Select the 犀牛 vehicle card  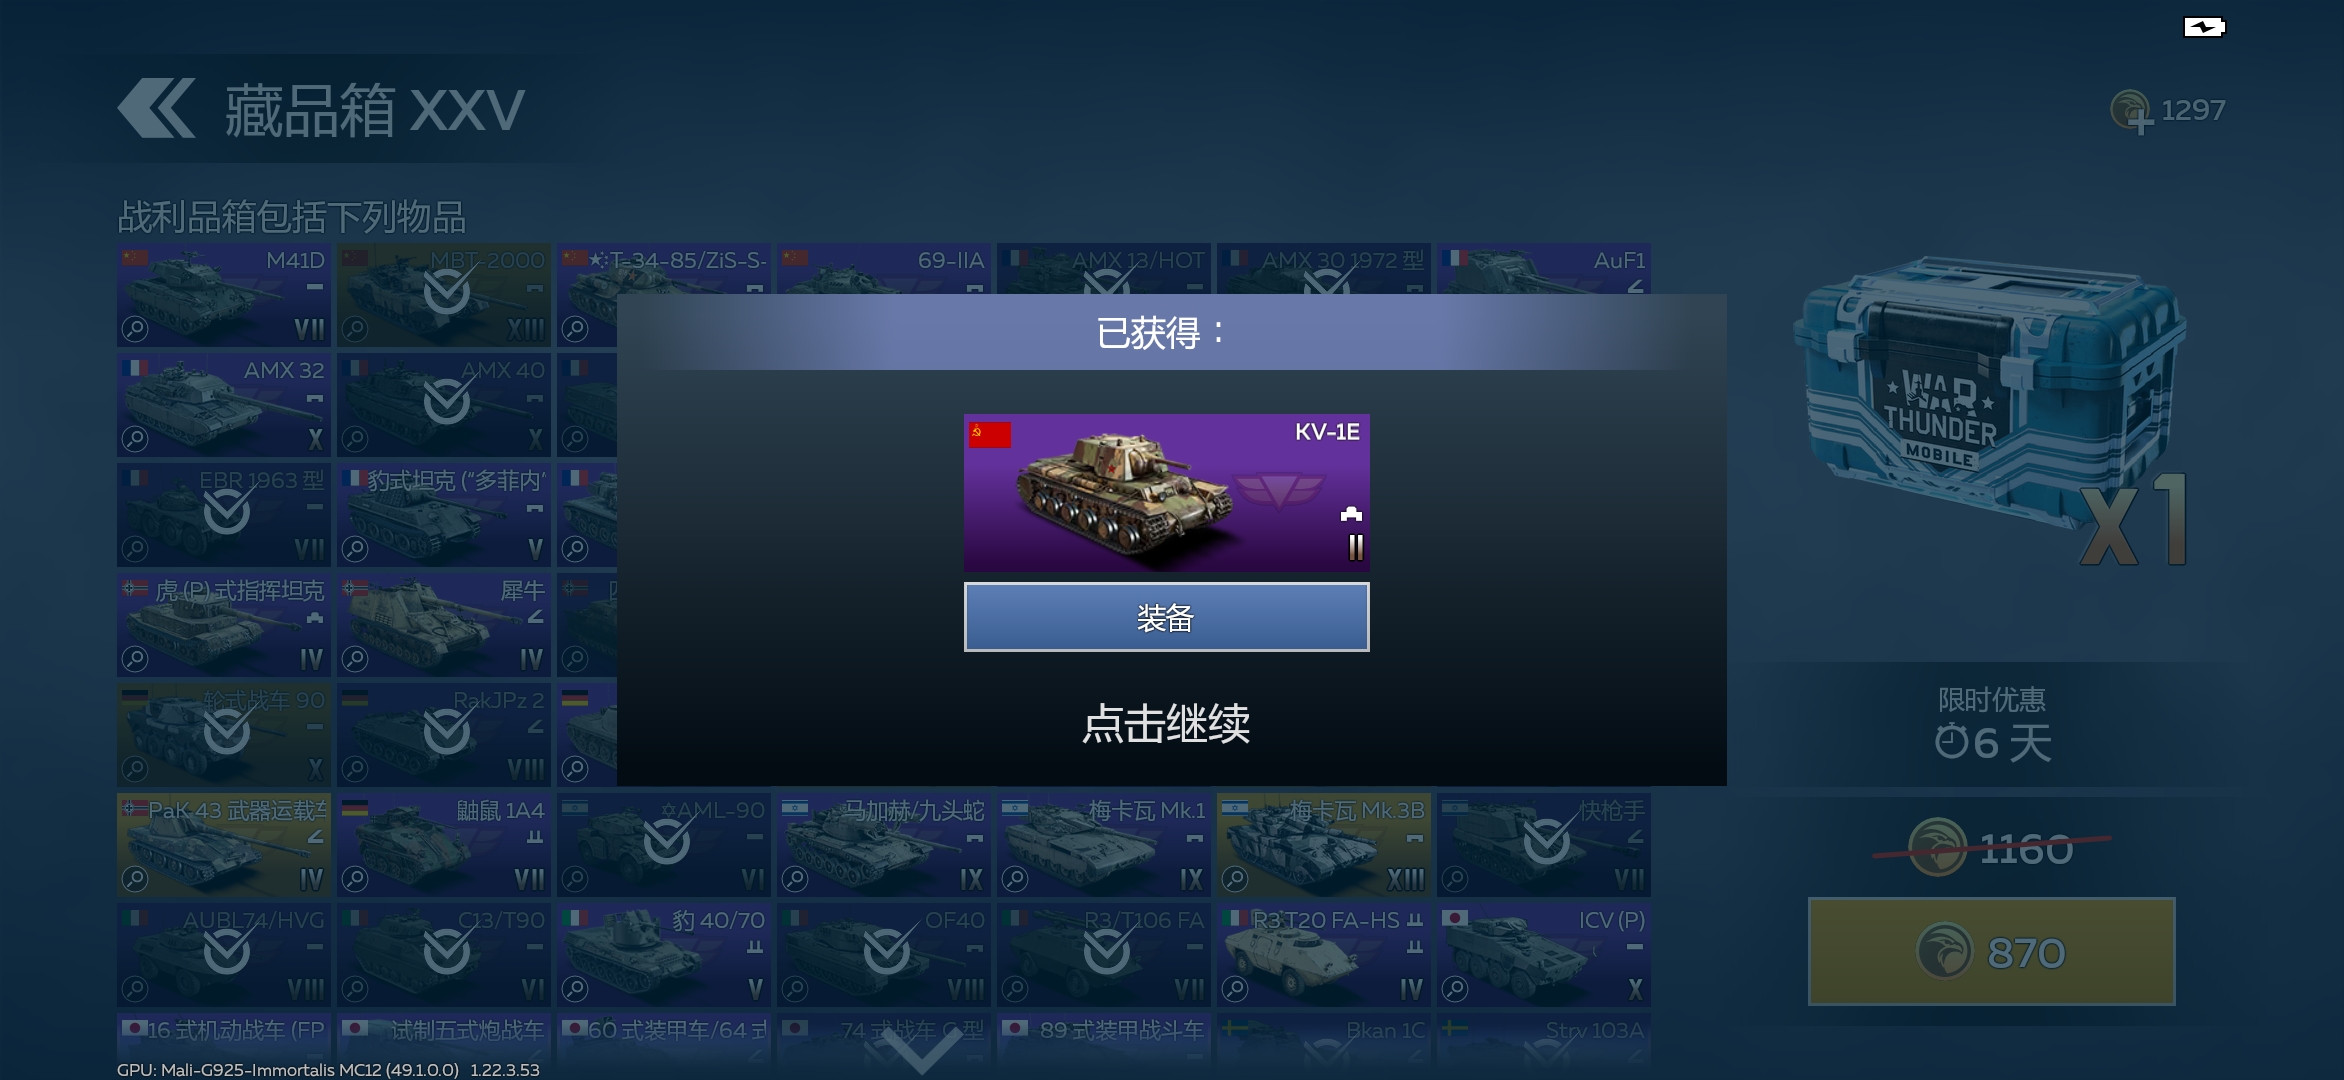pyautogui.click(x=444, y=625)
